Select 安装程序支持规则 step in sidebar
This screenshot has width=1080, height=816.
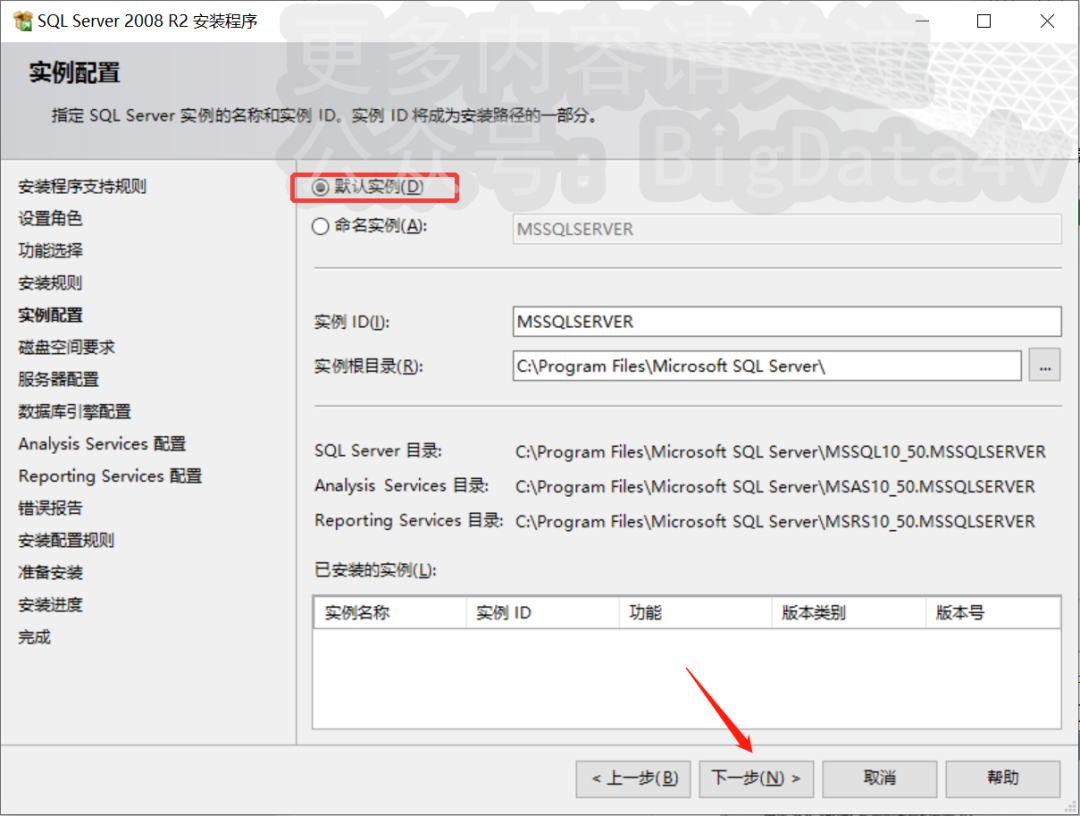click(82, 187)
